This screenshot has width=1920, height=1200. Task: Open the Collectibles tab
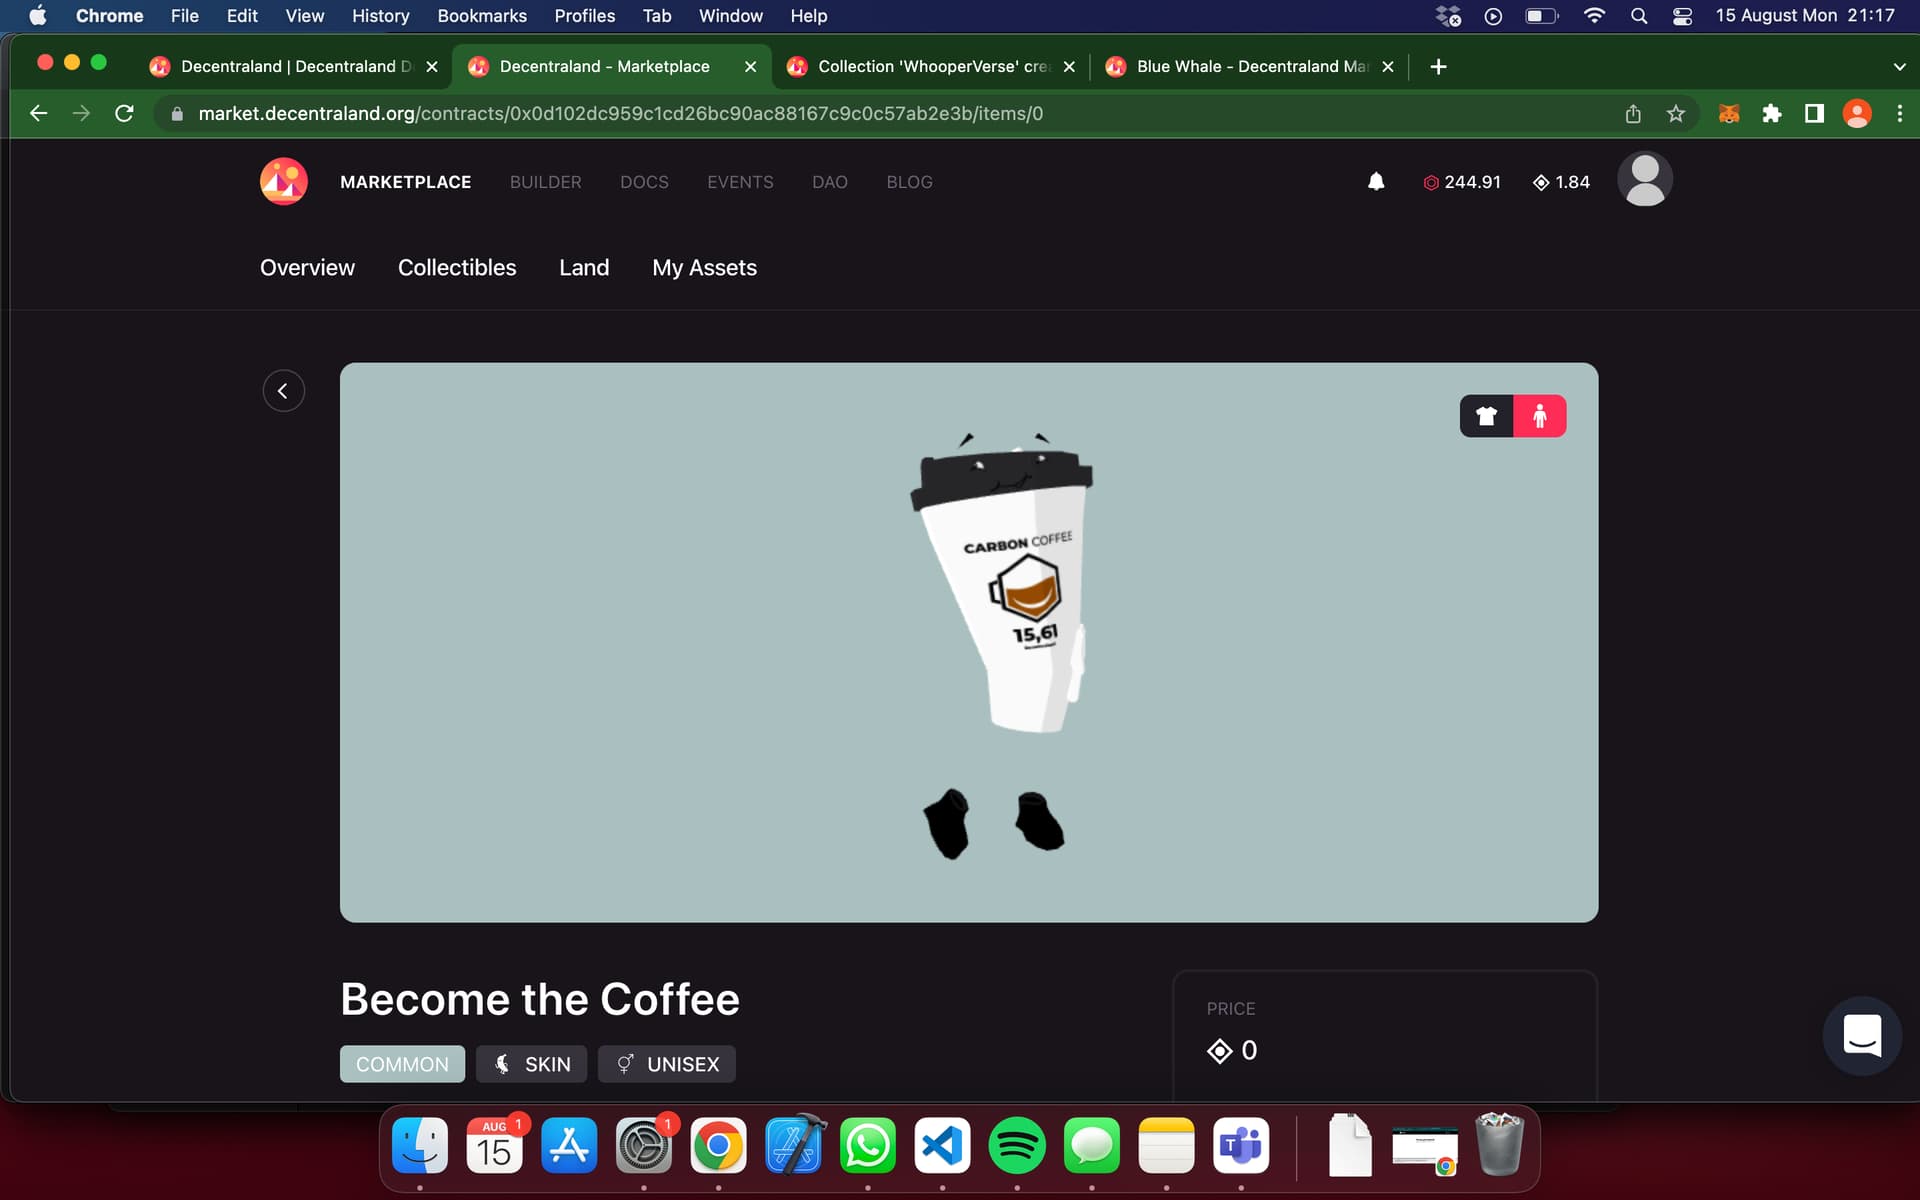(457, 268)
